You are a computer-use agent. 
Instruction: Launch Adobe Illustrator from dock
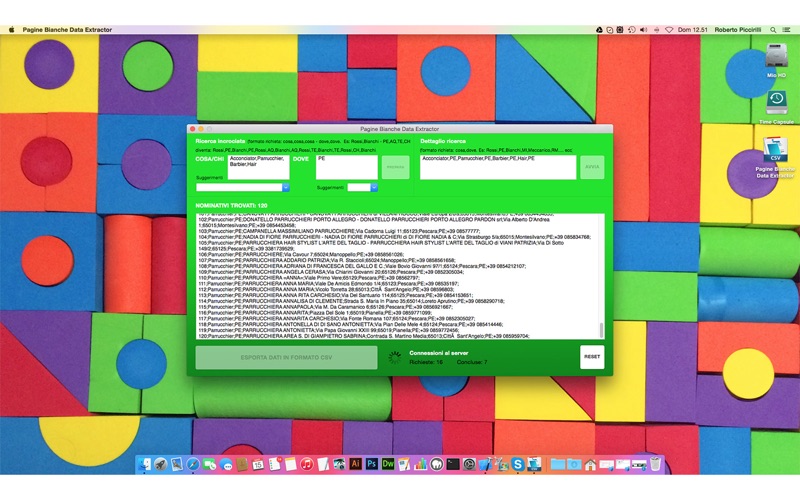356,464
